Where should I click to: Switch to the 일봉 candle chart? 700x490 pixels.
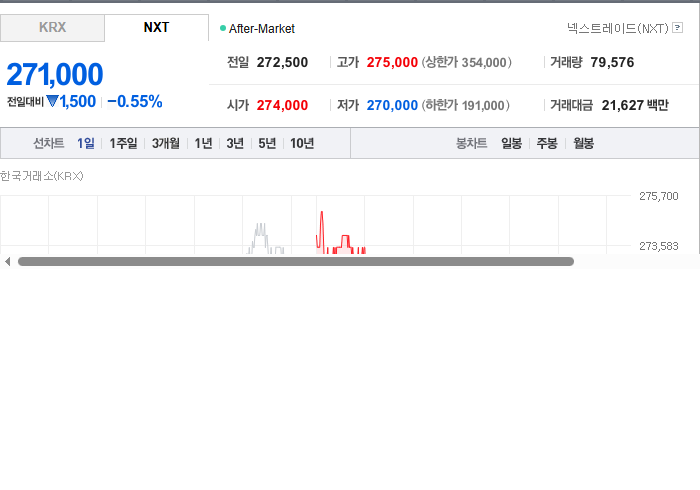511,143
